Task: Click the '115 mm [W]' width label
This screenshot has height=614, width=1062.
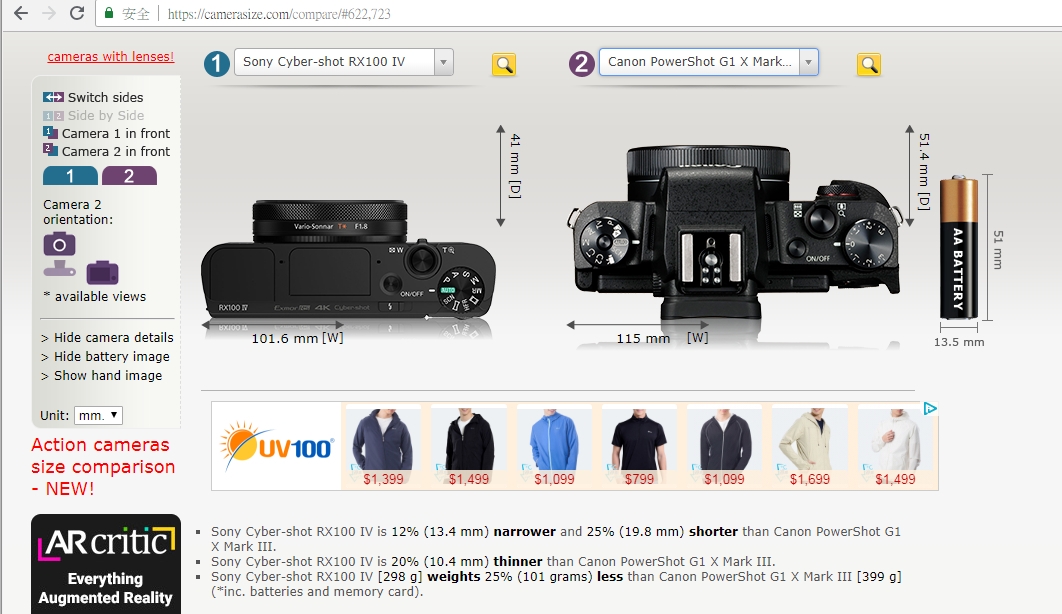Action: (x=662, y=338)
